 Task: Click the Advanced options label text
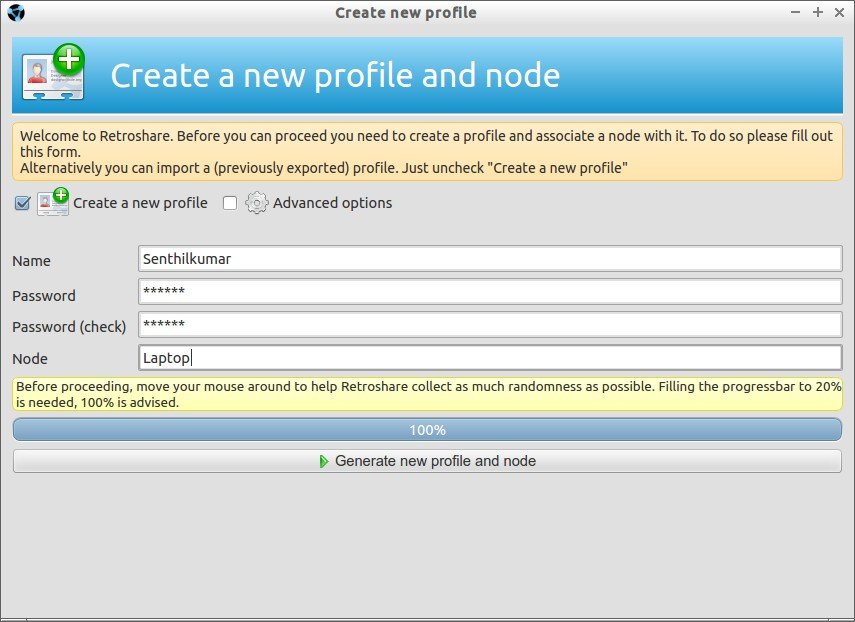point(333,203)
